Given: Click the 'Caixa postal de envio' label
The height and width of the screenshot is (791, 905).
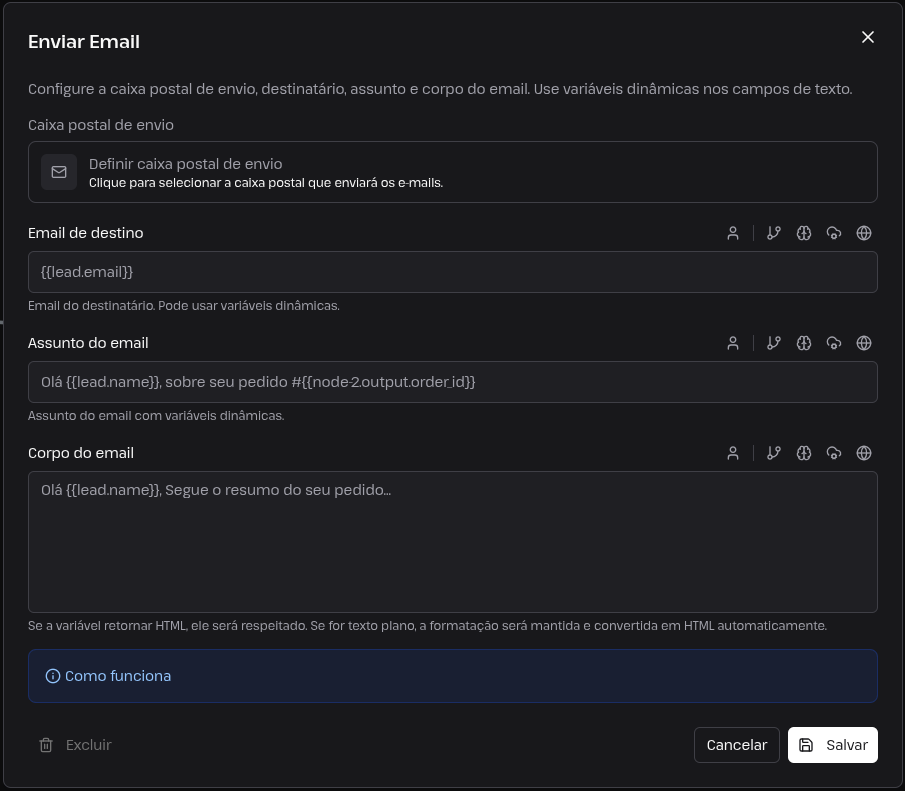Looking at the screenshot, I should (x=101, y=125).
